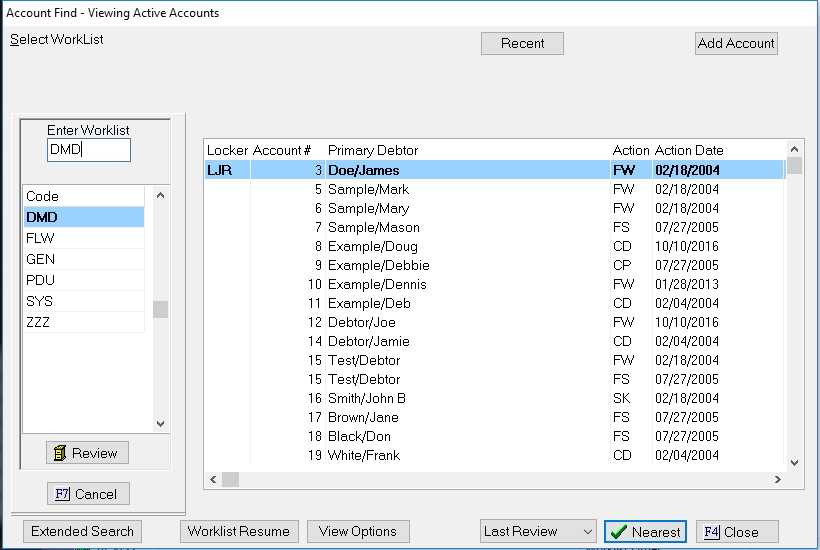820x550 pixels.
Task: Click the Review button with book icon
Action: (x=87, y=453)
